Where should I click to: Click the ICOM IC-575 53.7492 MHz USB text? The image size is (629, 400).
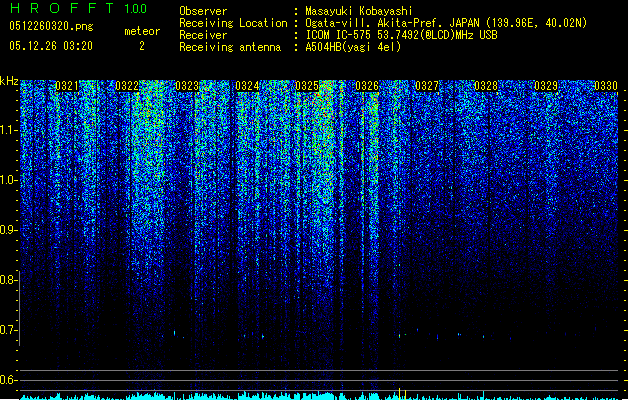tap(401, 35)
